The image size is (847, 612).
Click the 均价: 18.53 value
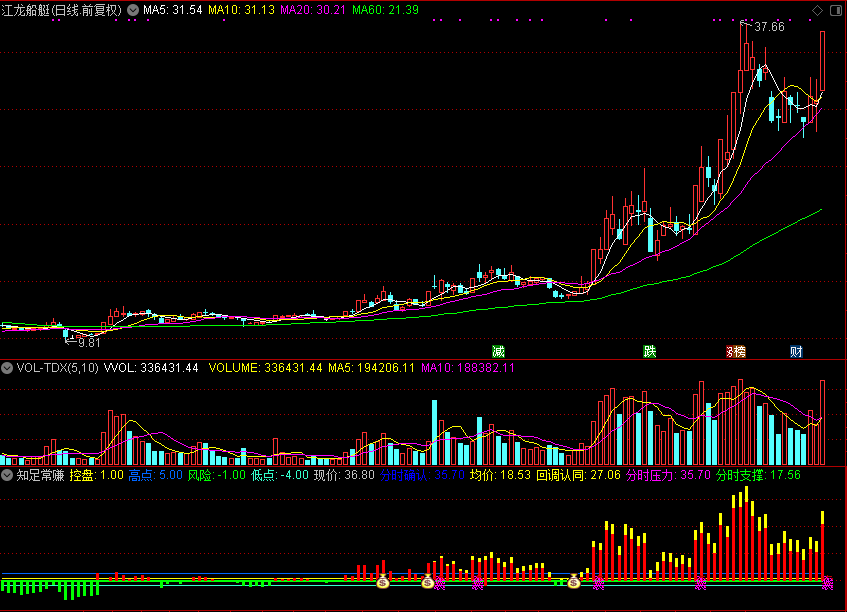(x=500, y=475)
